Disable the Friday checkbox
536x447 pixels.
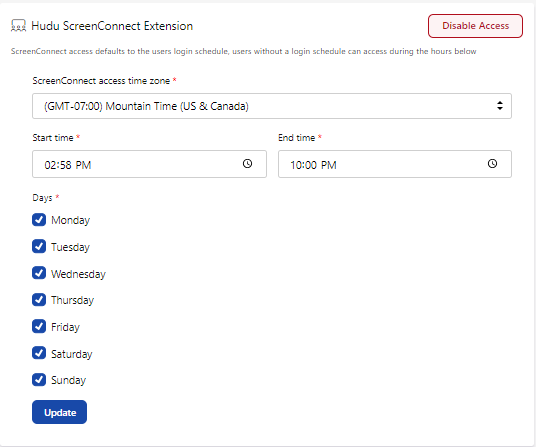39,326
